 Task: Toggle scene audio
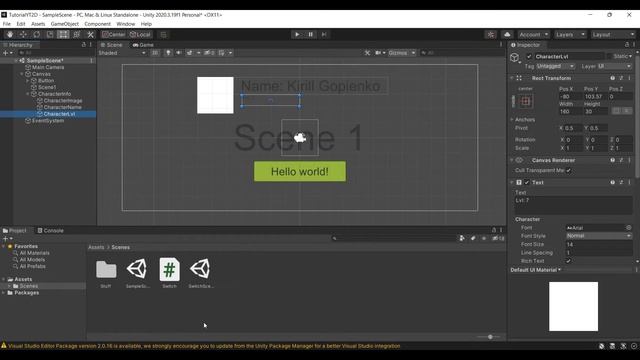[x=178, y=53]
